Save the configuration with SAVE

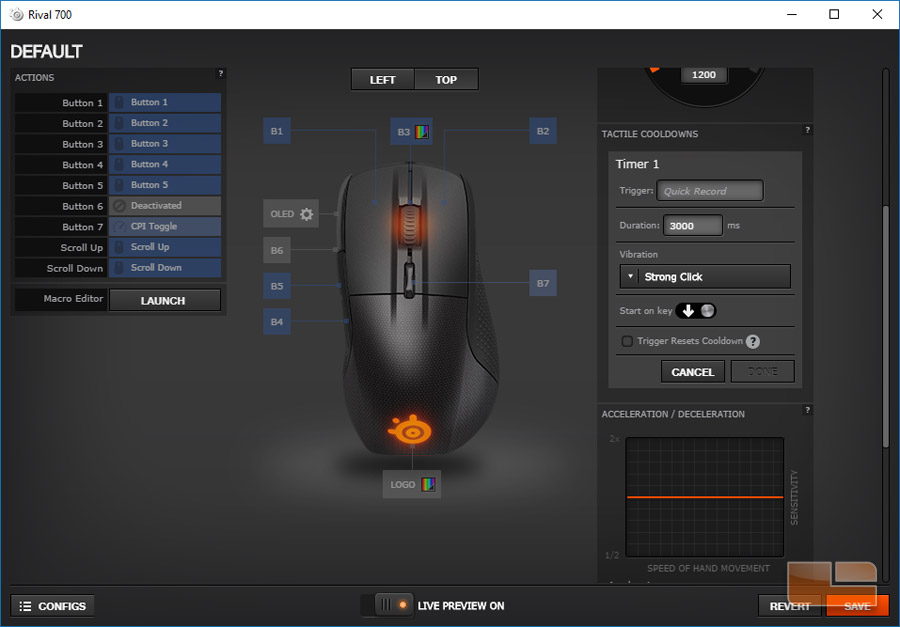pos(857,606)
